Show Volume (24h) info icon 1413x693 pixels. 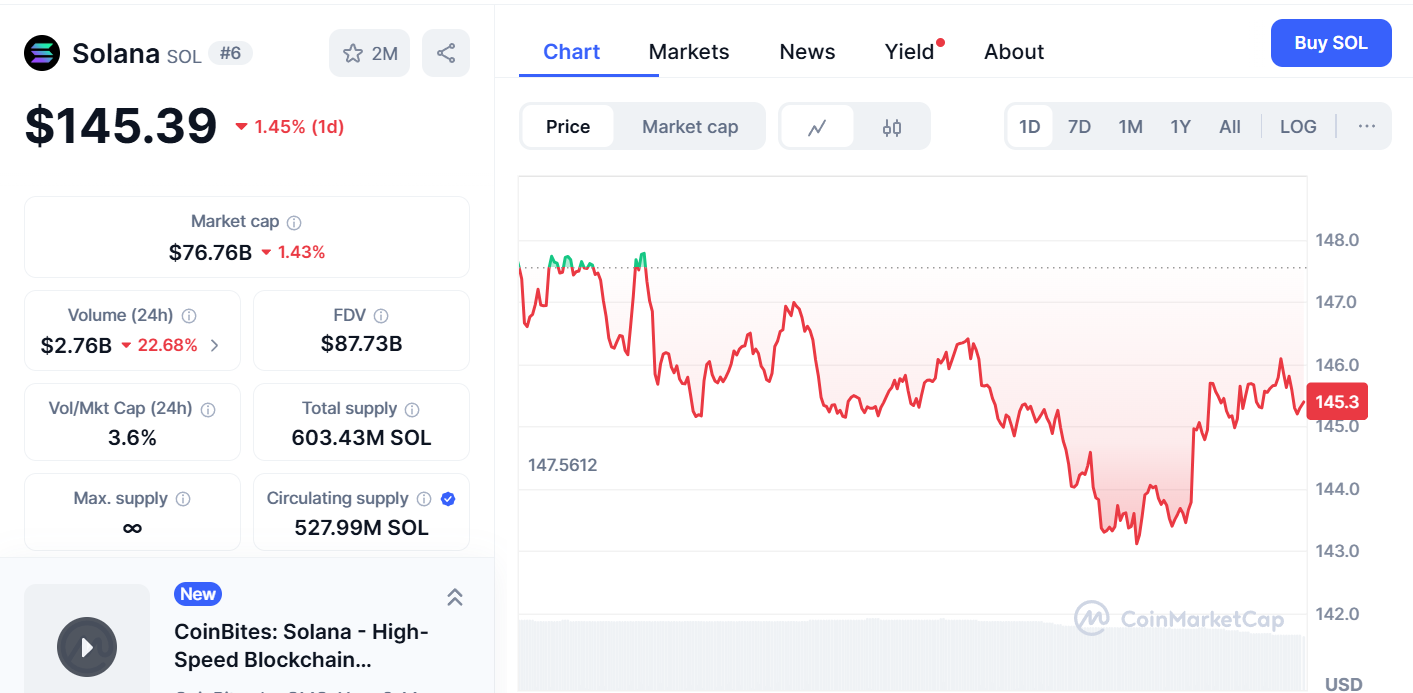(x=189, y=316)
